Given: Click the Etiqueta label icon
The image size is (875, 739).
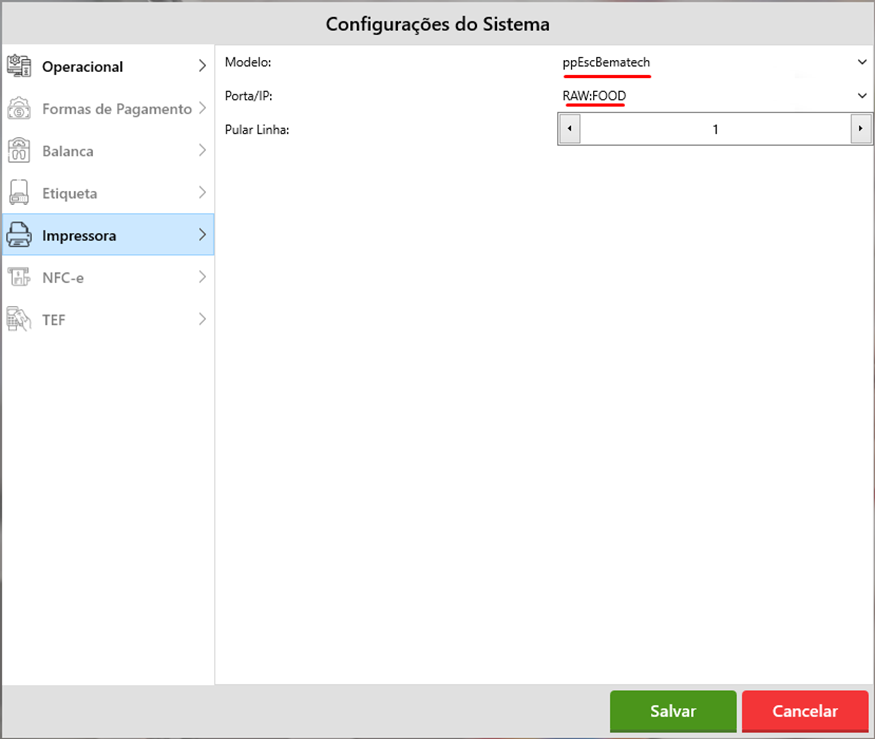Looking at the screenshot, I should tap(19, 193).
